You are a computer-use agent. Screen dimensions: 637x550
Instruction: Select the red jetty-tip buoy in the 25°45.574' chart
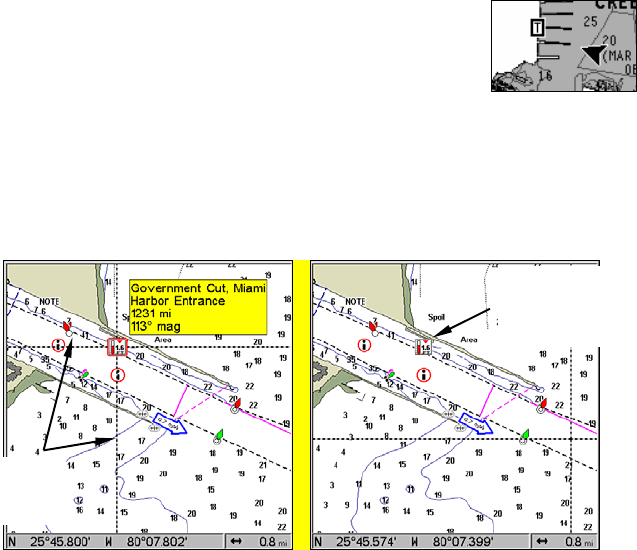542,406
